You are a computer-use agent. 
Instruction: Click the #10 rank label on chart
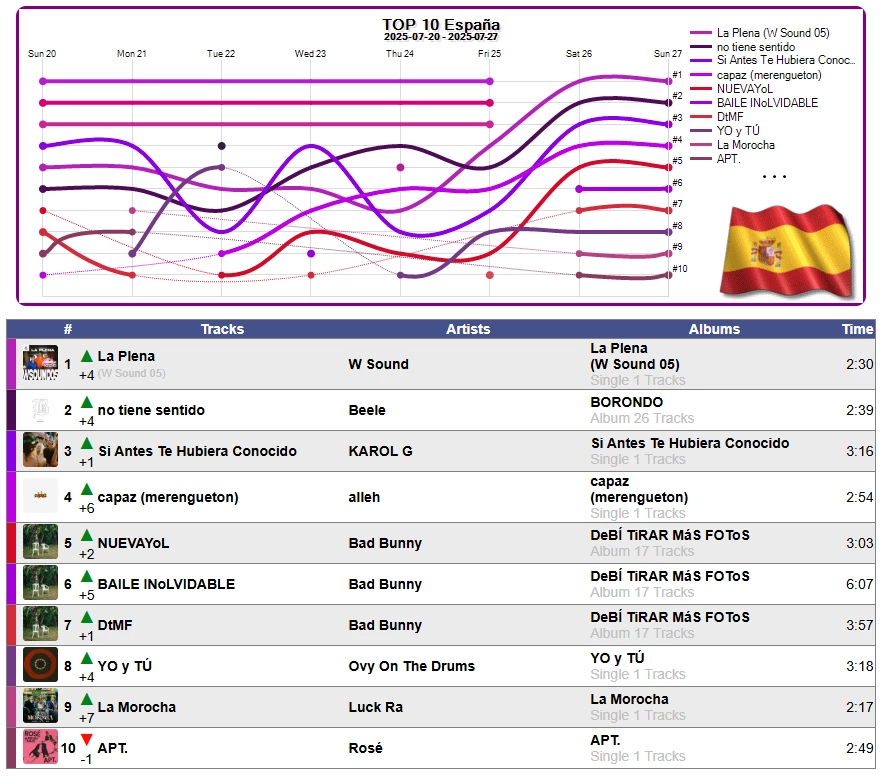680,269
